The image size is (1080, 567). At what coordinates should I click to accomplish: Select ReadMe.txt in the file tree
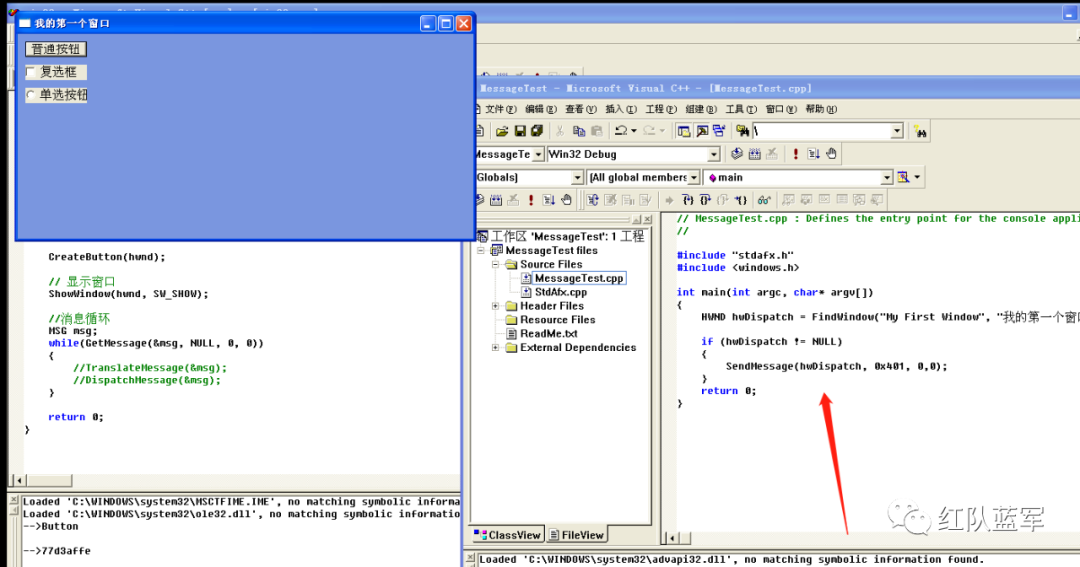pyautogui.click(x=548, y=333)
